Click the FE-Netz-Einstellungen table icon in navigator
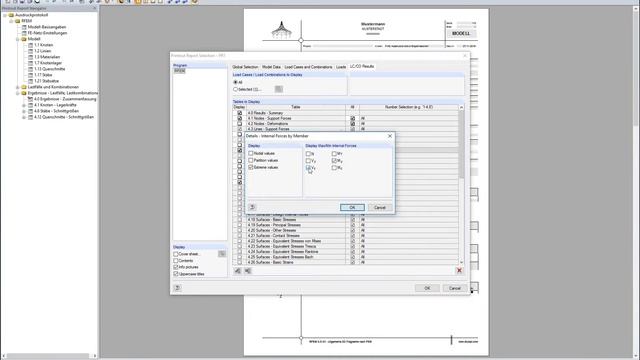Screen dimensions: 640x360 [24, 33]
